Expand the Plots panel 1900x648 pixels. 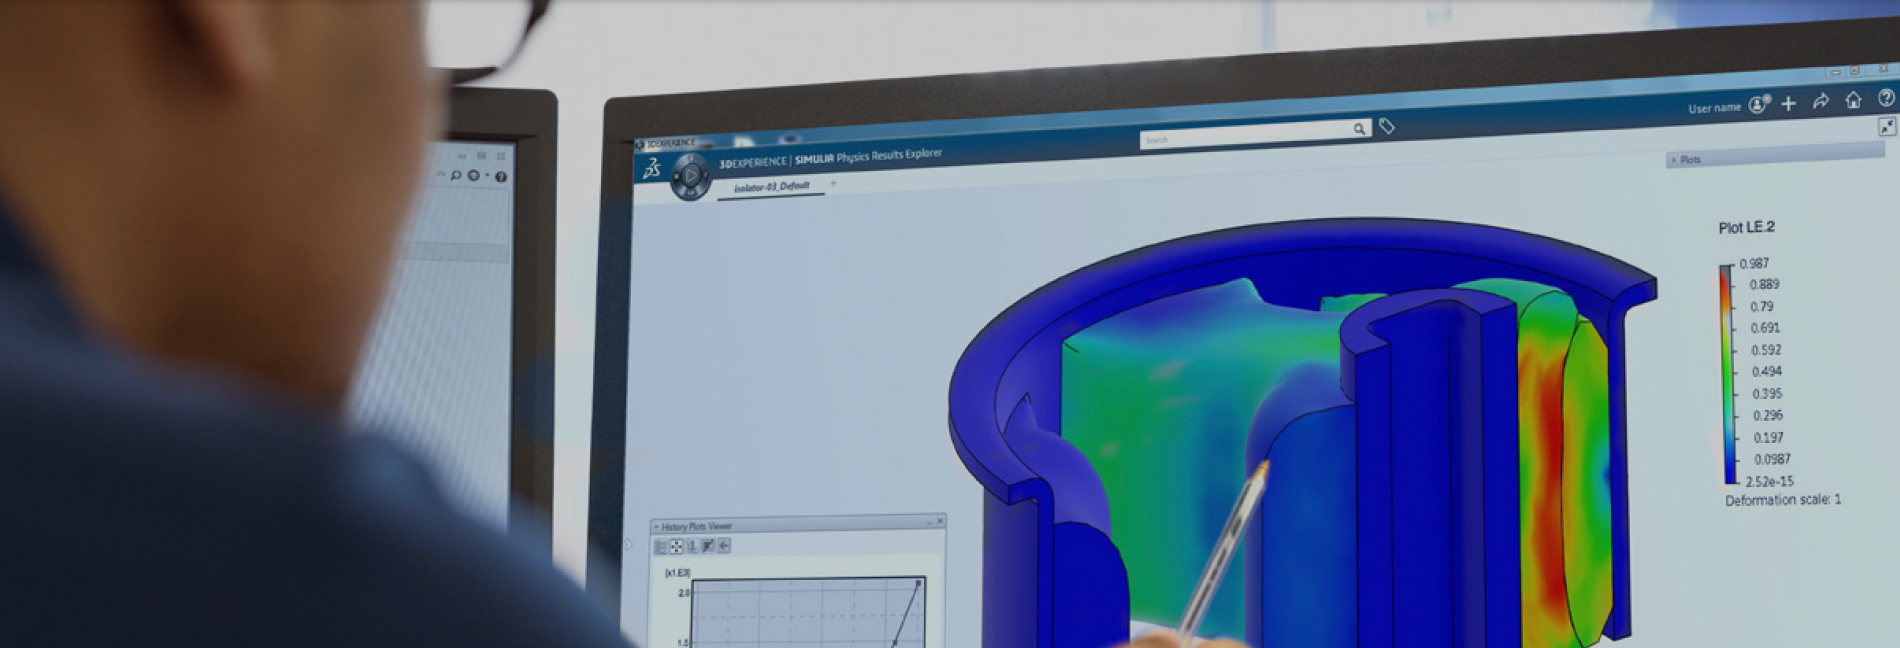tap(1674, 160)
